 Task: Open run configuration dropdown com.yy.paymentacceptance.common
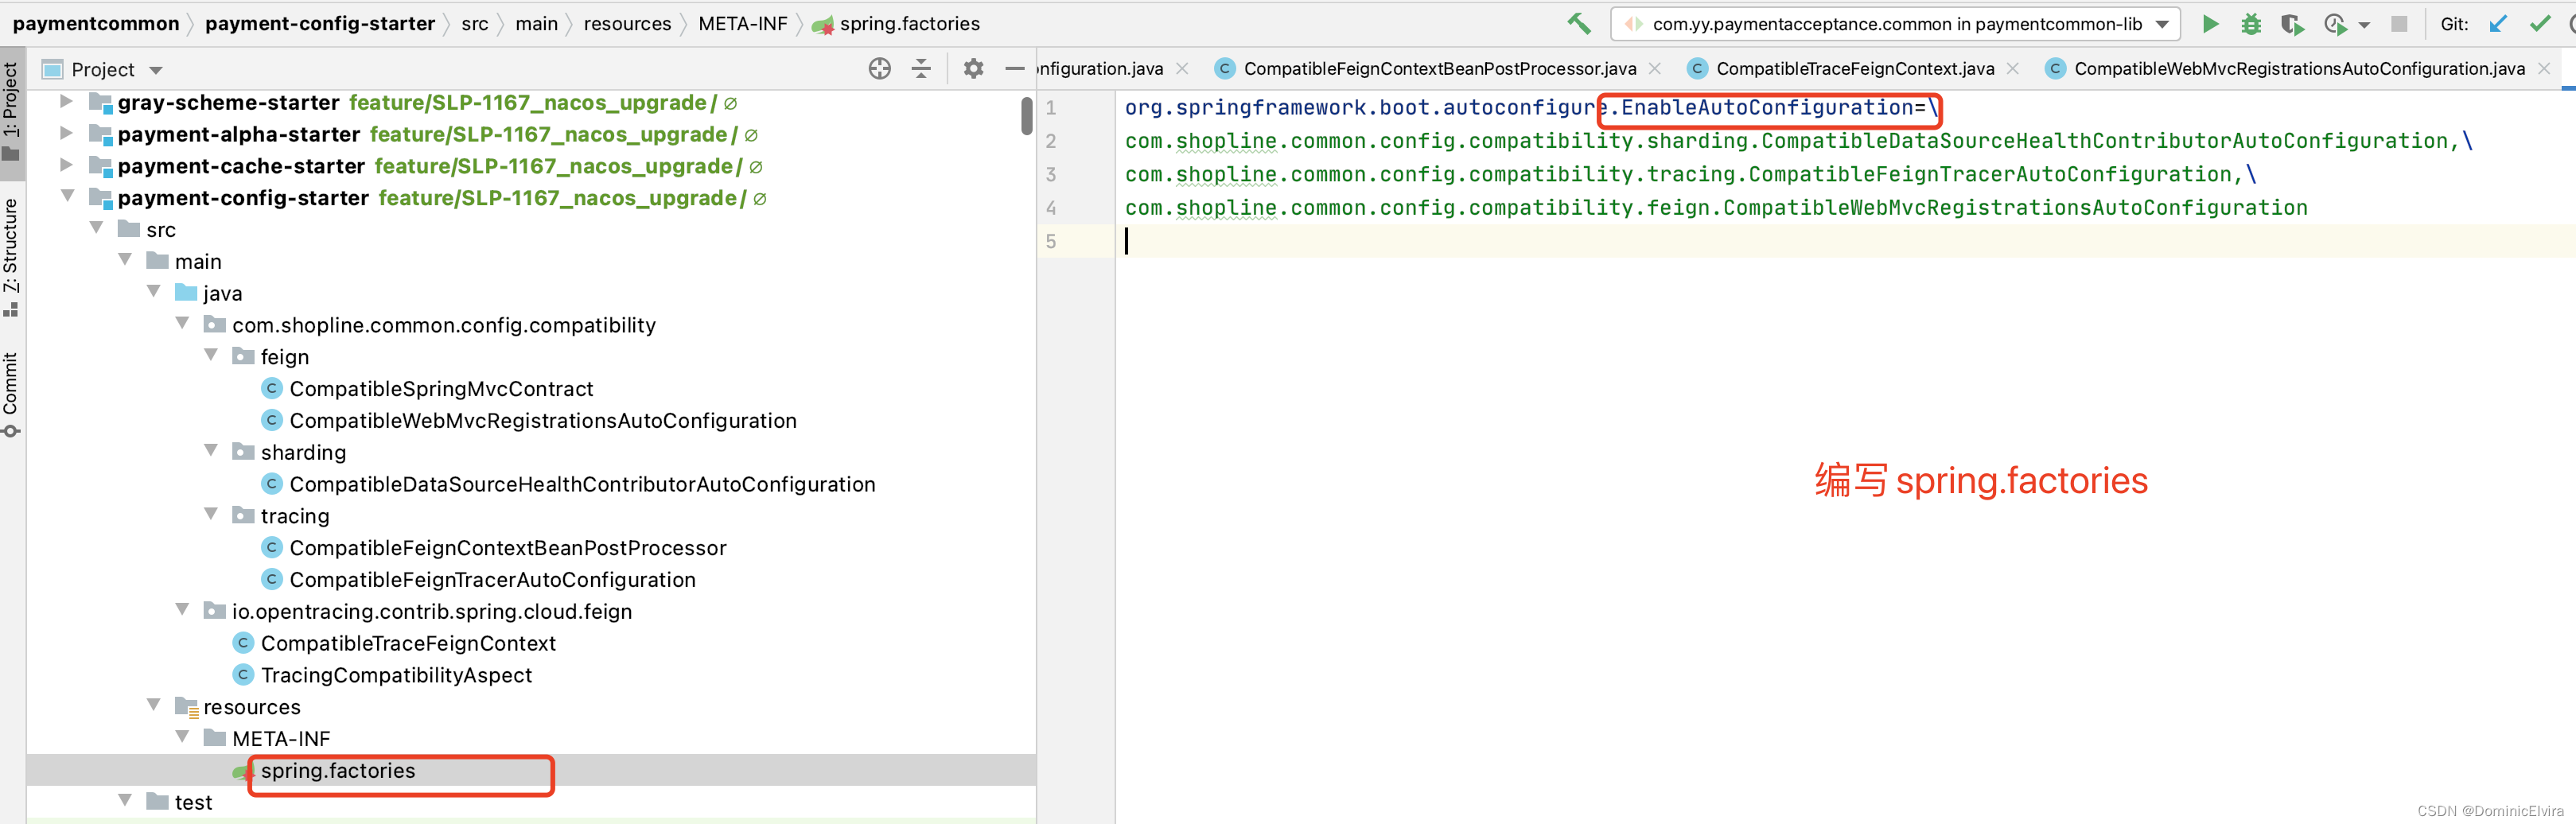click(x=1895, y=24)
